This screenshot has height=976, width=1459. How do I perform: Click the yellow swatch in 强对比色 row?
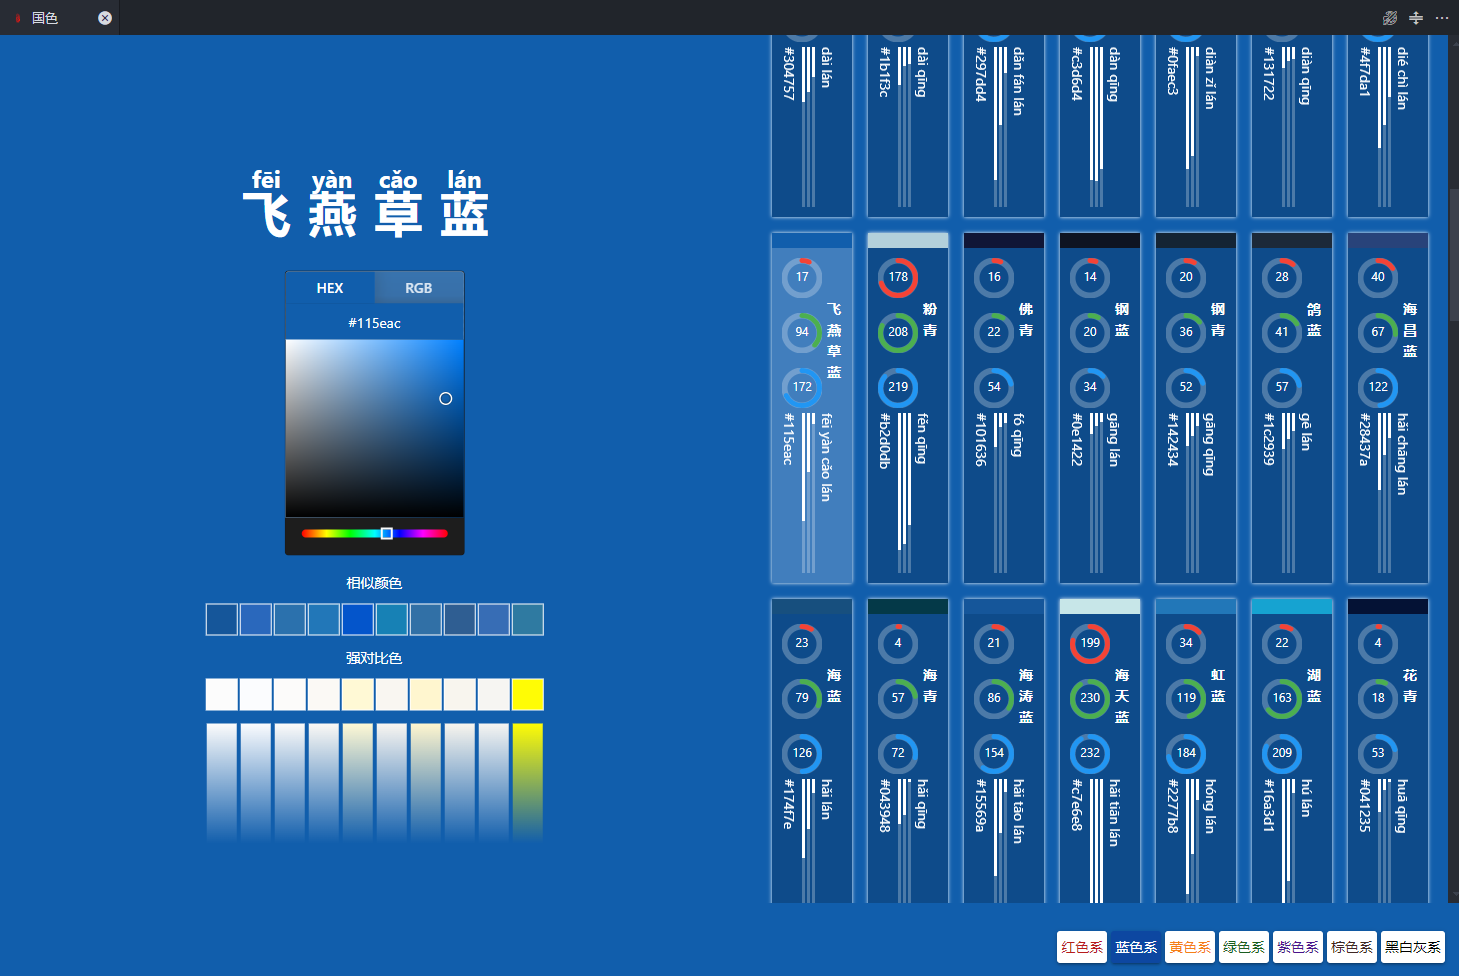click(x=528, y=694)
